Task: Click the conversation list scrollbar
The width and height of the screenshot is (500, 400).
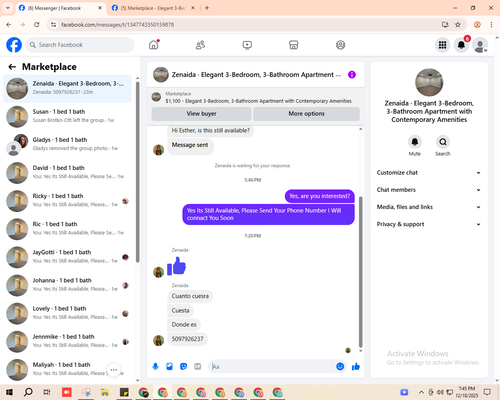Action: [138, 172]
